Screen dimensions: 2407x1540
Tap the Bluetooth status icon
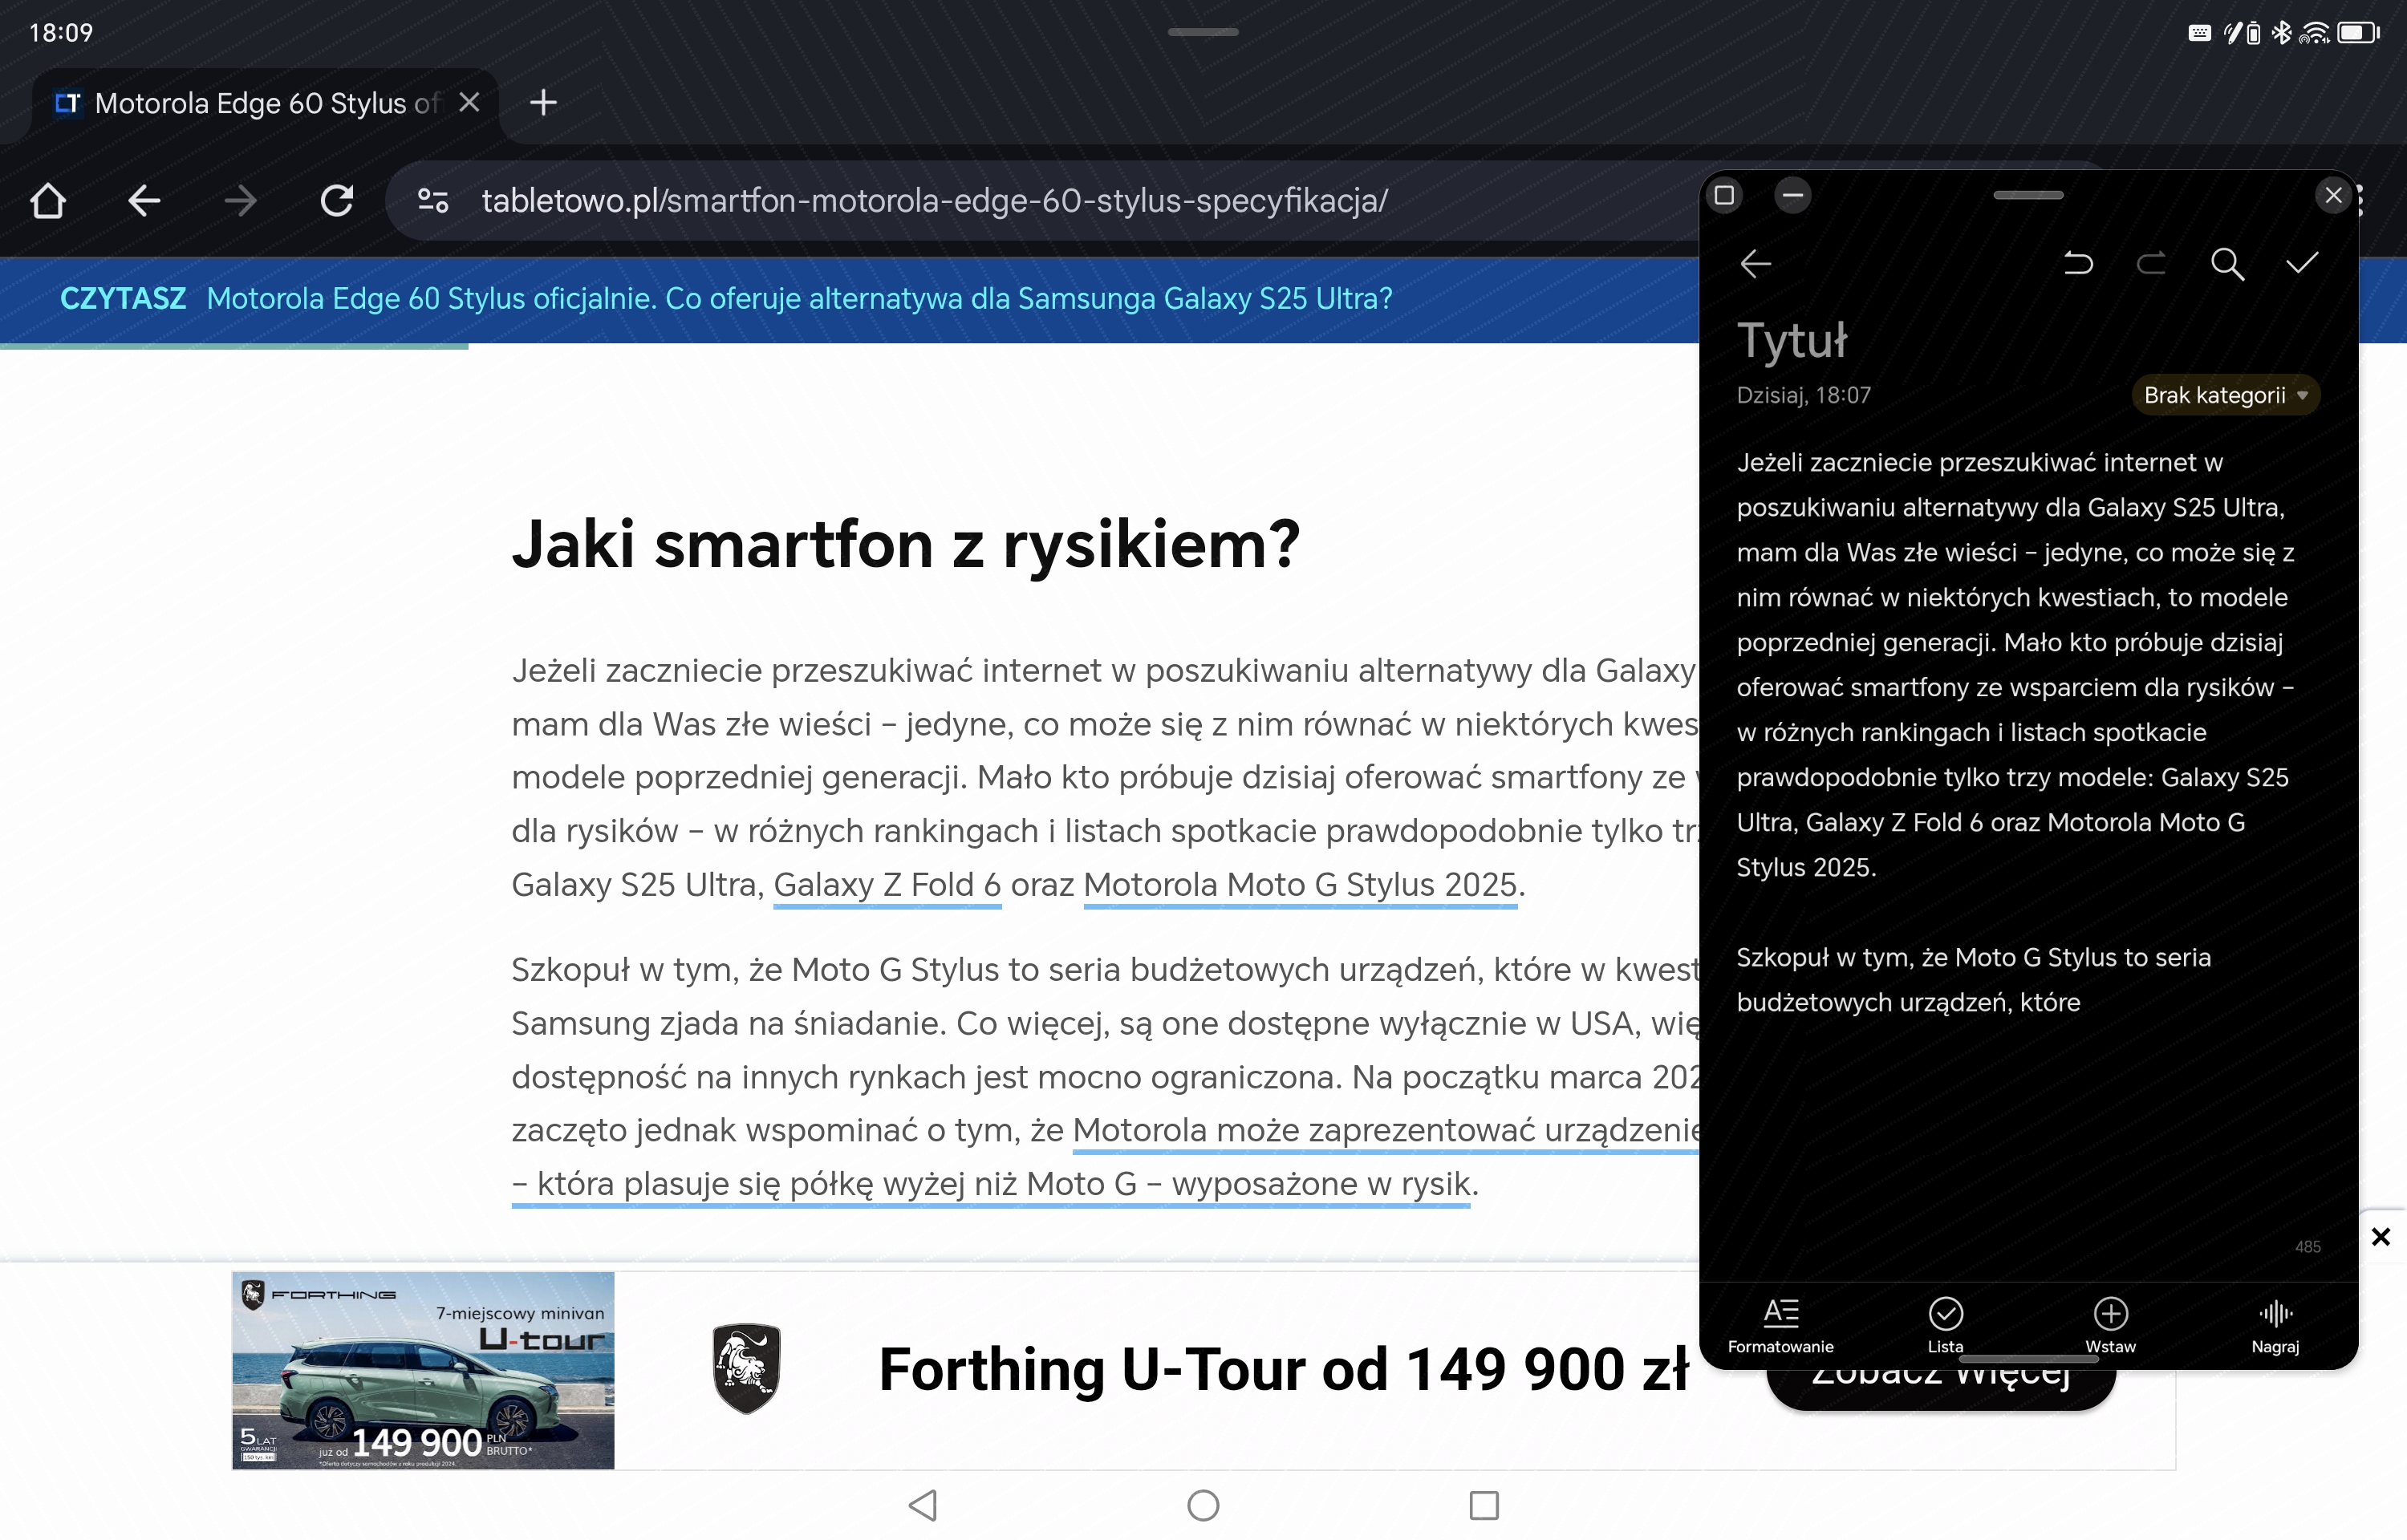click(2281, 33)
